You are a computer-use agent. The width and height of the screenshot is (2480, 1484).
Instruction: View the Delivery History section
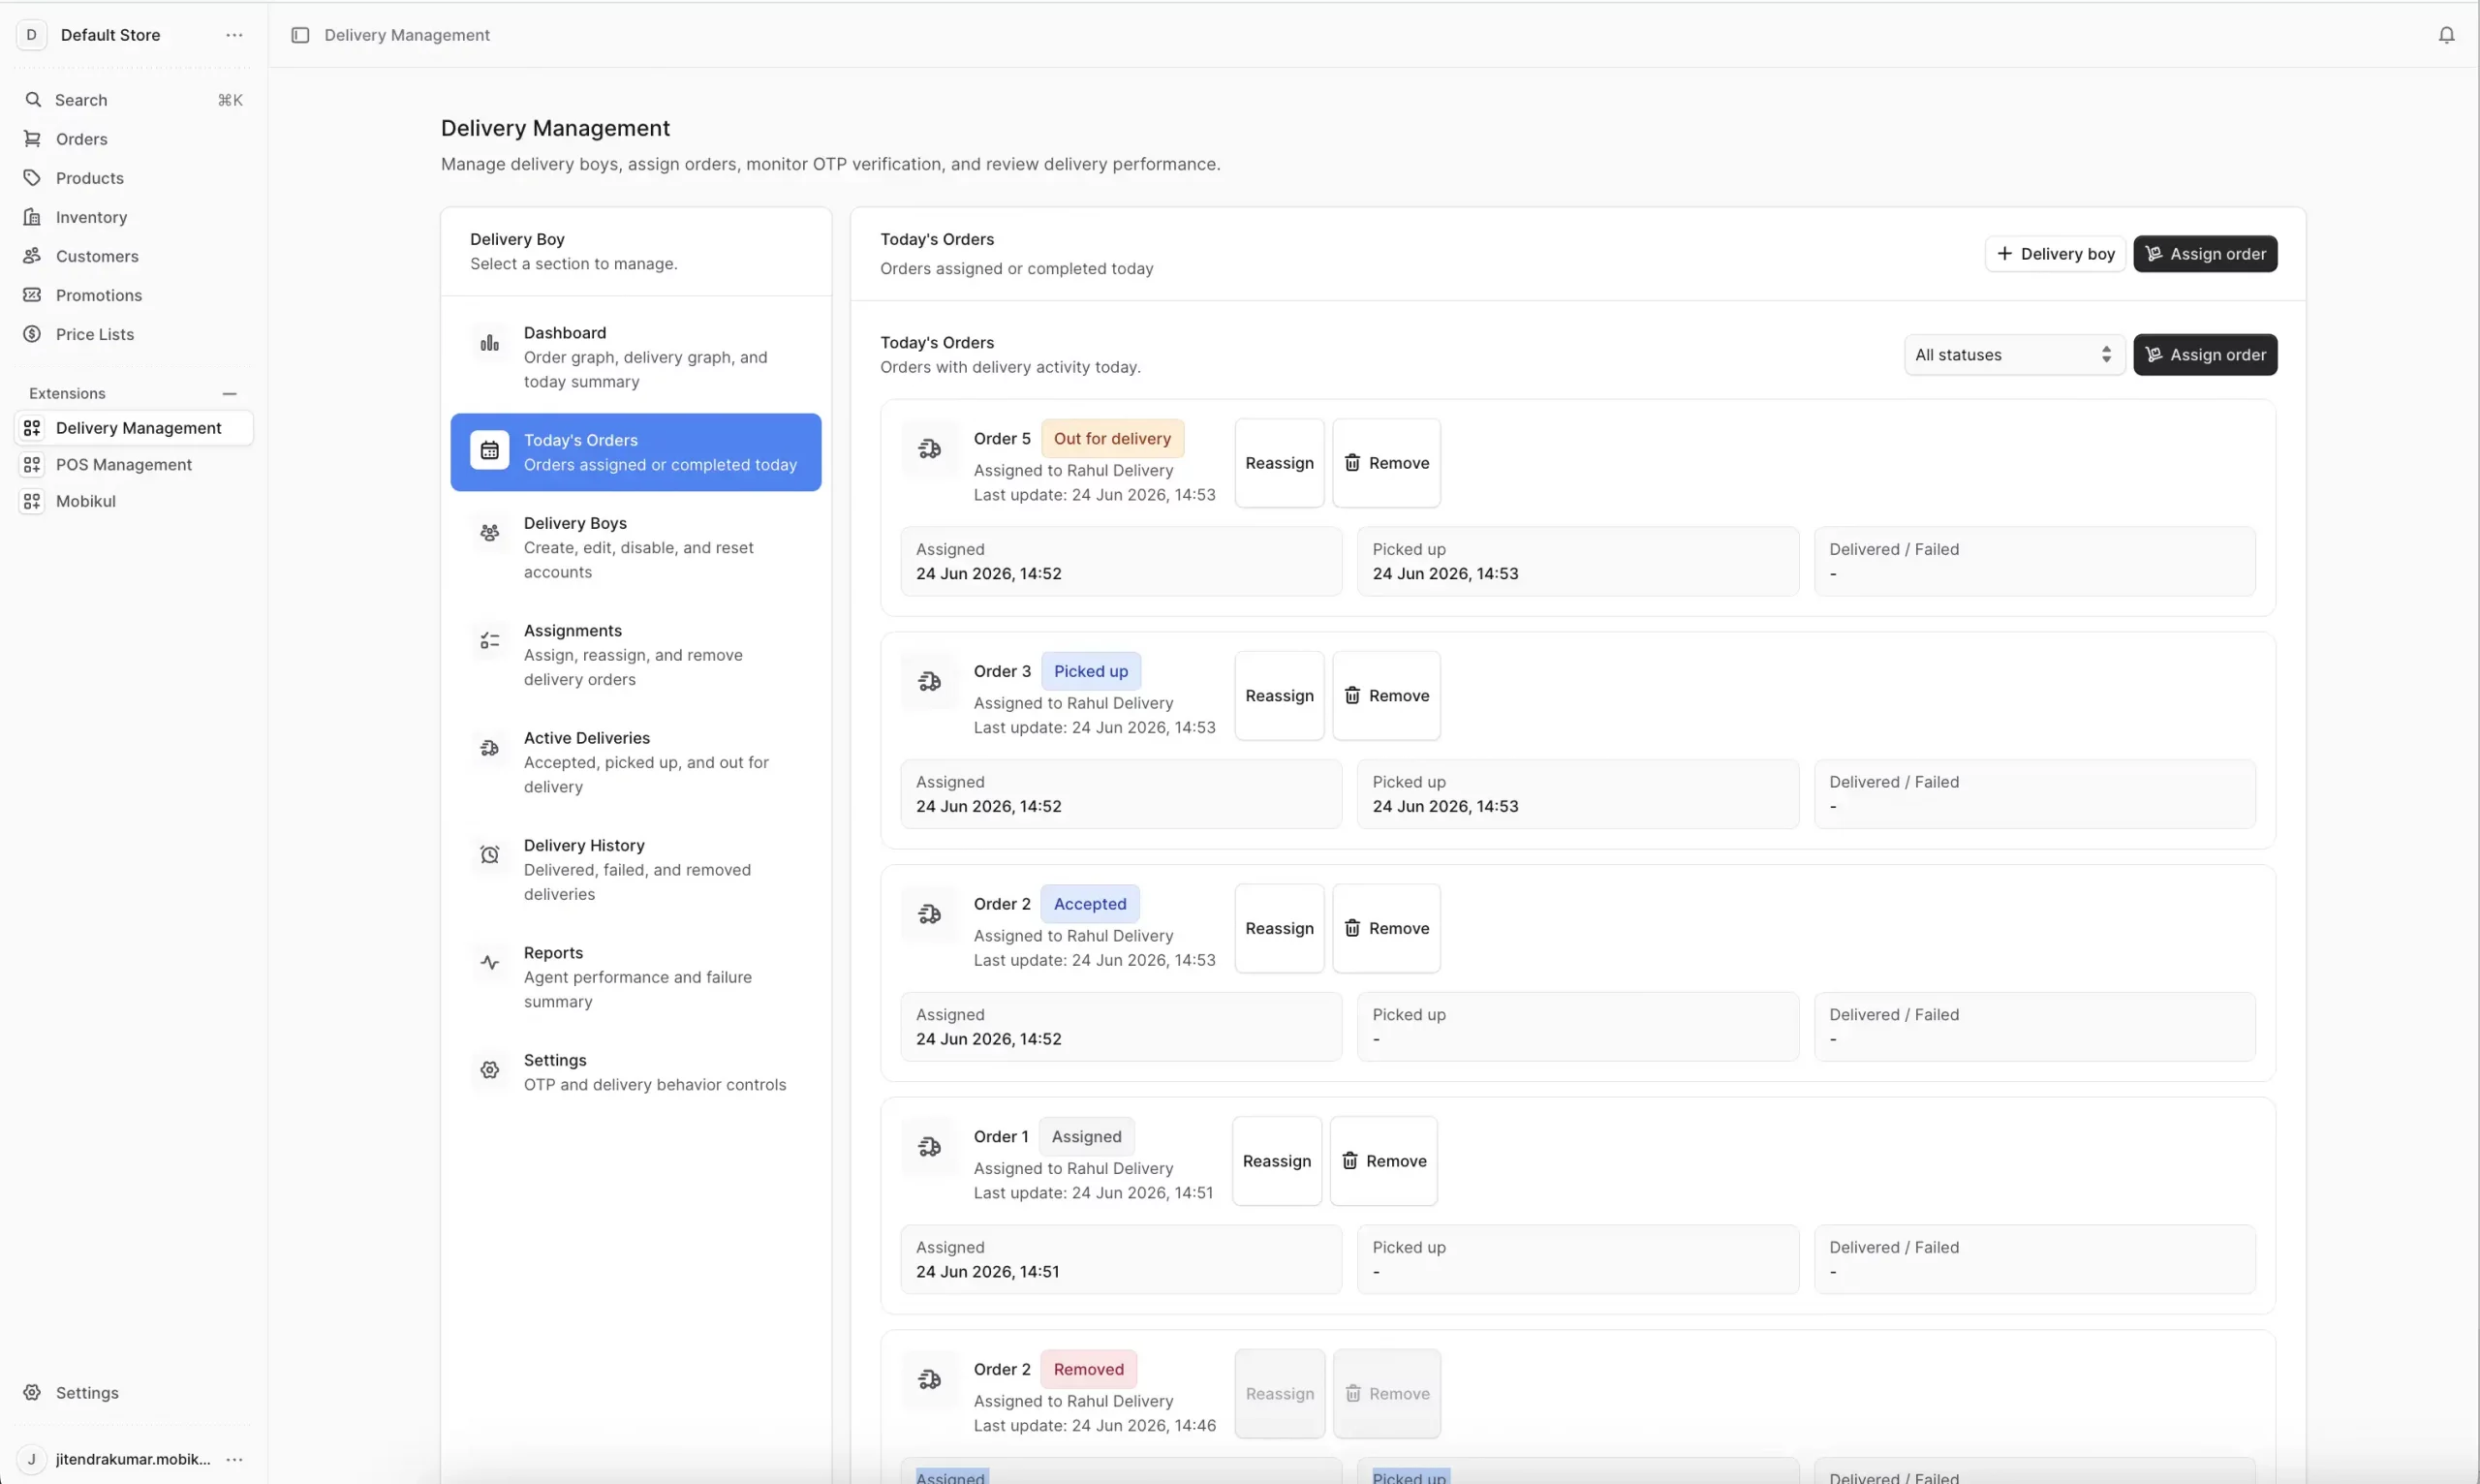[x=636, y=870]
